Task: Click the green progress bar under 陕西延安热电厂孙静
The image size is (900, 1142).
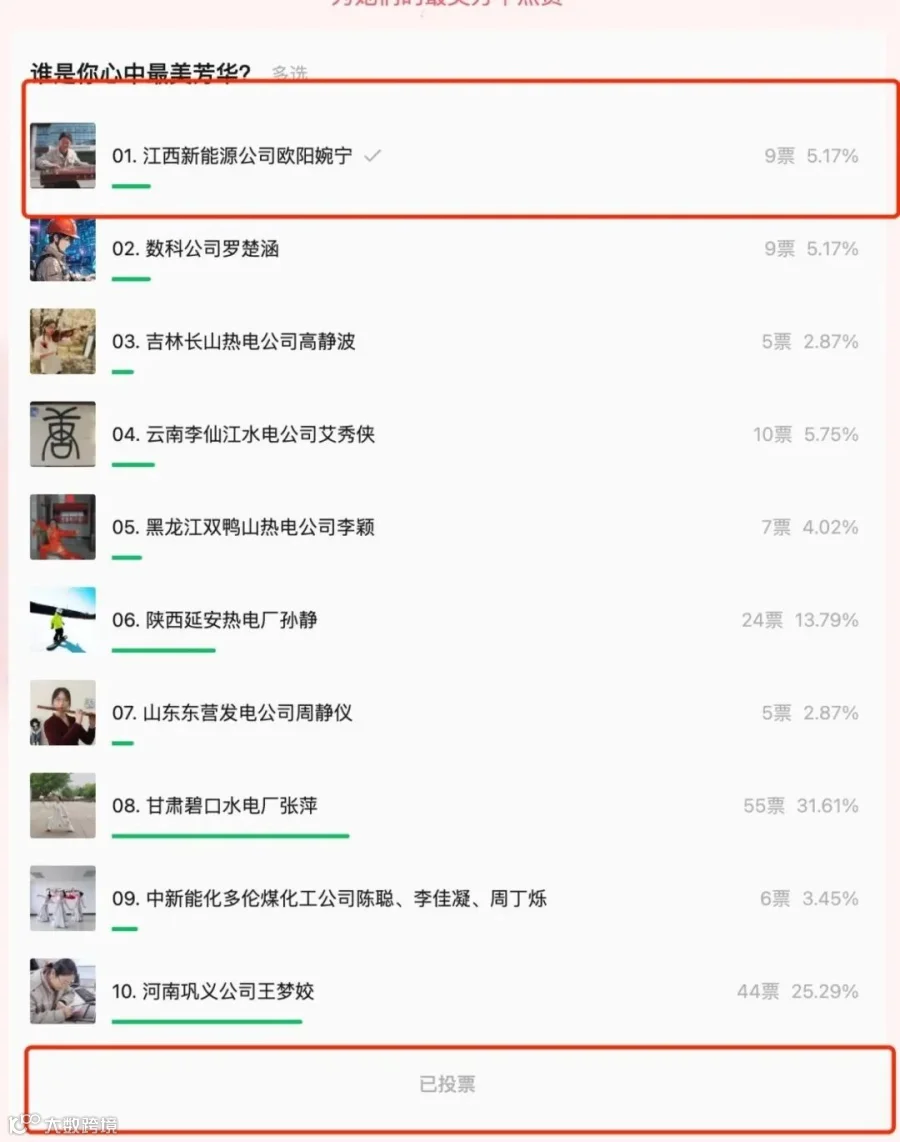Action: (x=164, y=650)
